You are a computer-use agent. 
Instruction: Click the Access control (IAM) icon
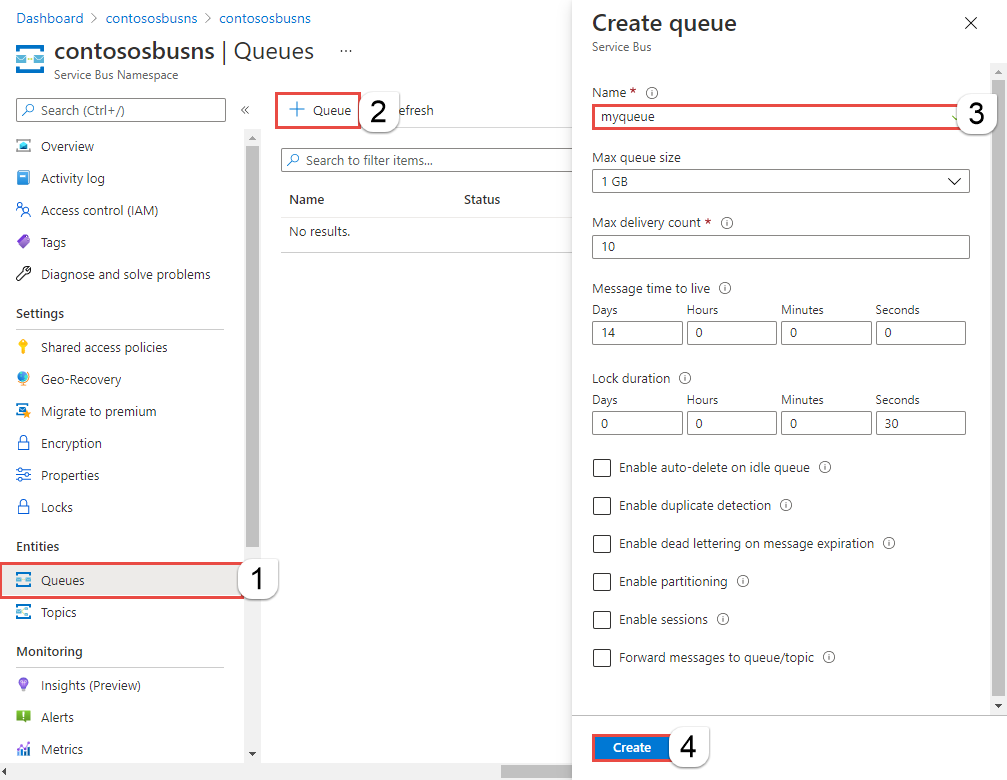coord(24,210)
